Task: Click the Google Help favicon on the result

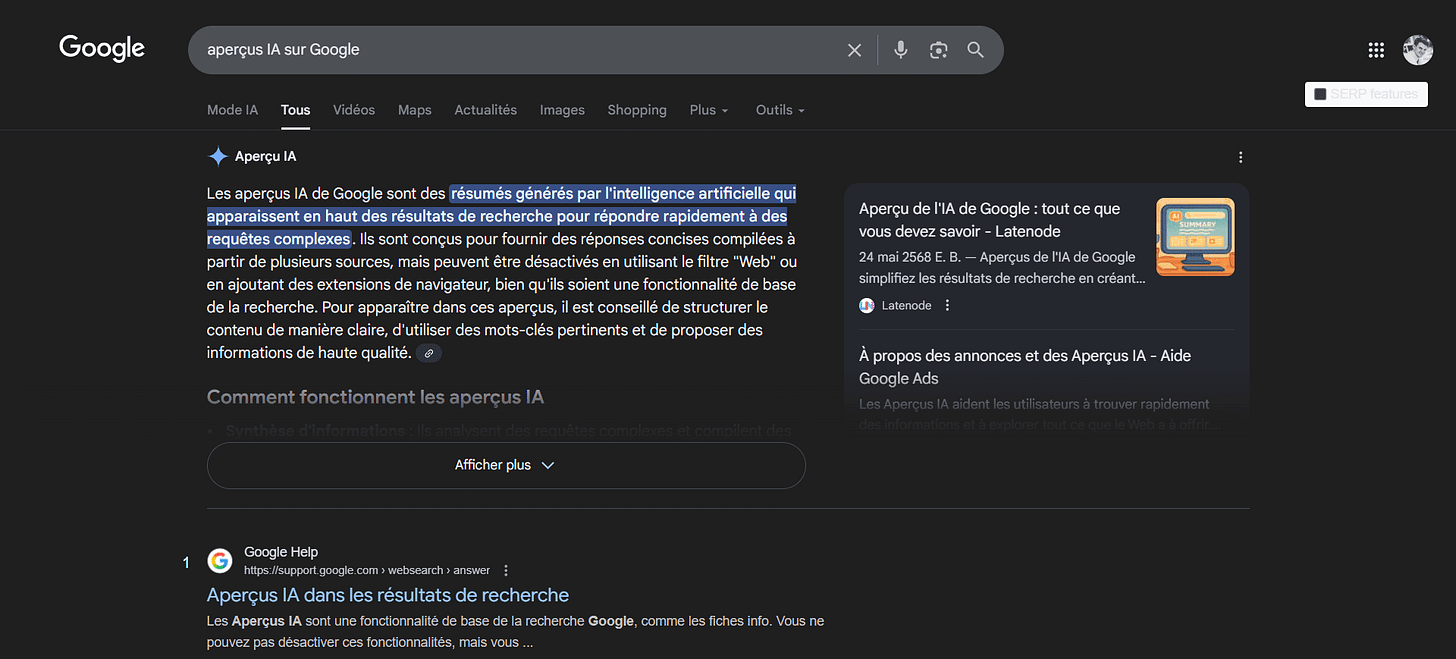Action: pyautogui.click(x=219, y=560)
